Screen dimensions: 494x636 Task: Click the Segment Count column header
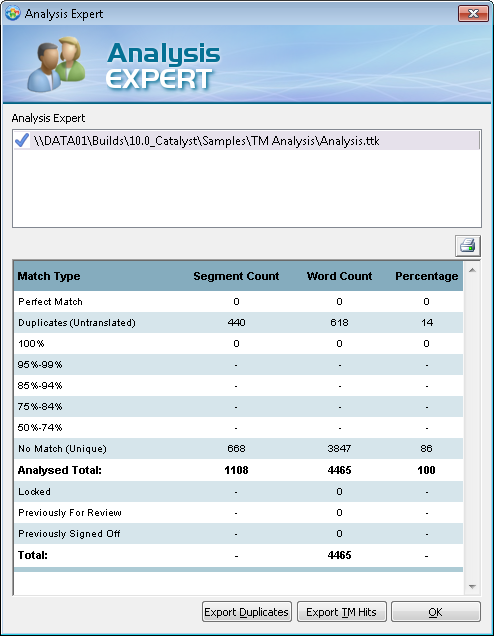coord(236,276)
